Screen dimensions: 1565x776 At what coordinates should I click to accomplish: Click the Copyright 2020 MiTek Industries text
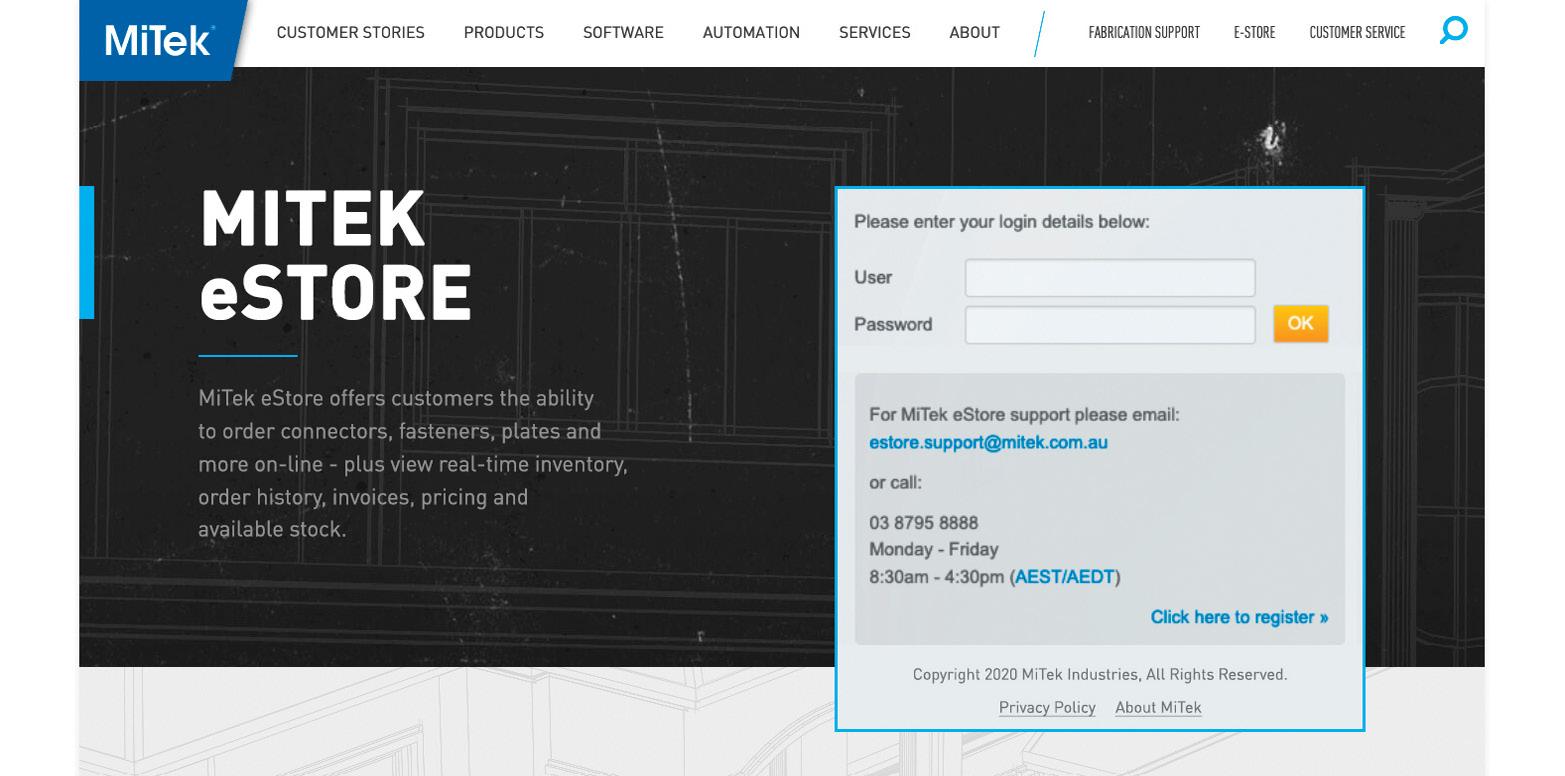(x=1100, y=675)
